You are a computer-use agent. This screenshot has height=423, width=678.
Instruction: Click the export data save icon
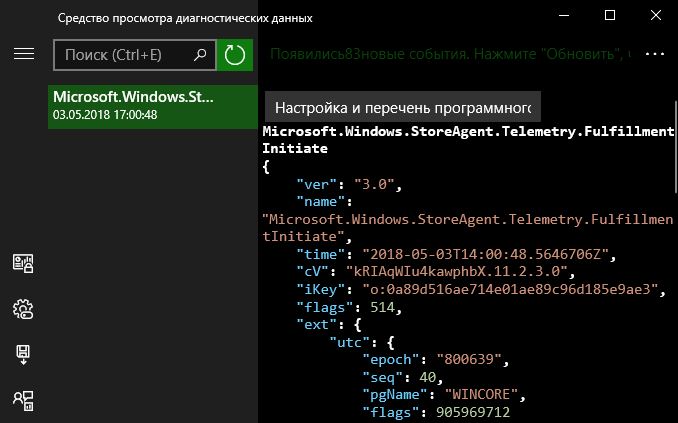click(23, 355)
